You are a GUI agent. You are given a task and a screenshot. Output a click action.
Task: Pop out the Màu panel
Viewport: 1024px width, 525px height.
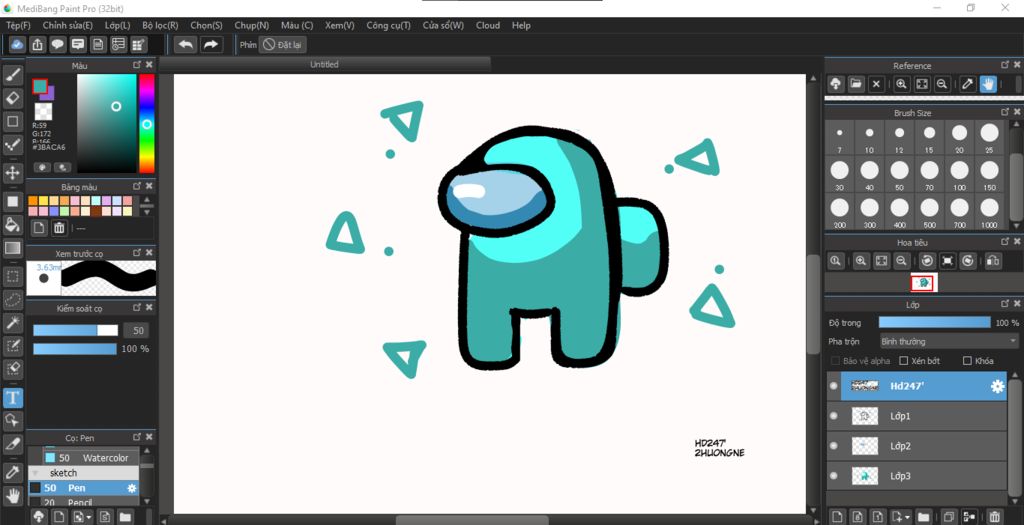click(136, 65)
